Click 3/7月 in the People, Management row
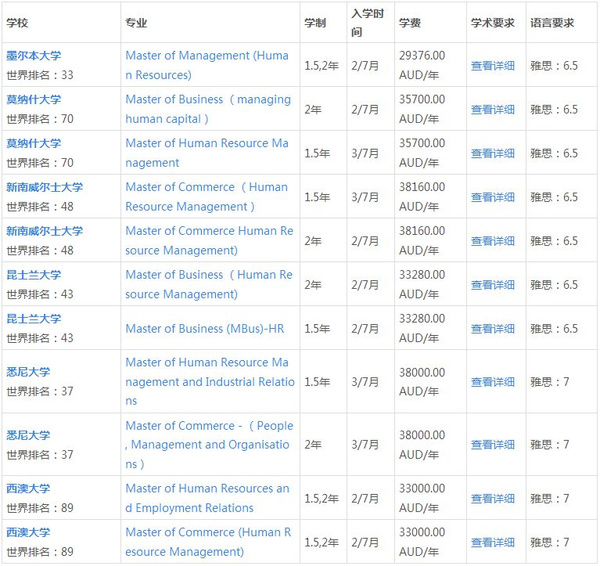600x566 pixels. [365, 445]
